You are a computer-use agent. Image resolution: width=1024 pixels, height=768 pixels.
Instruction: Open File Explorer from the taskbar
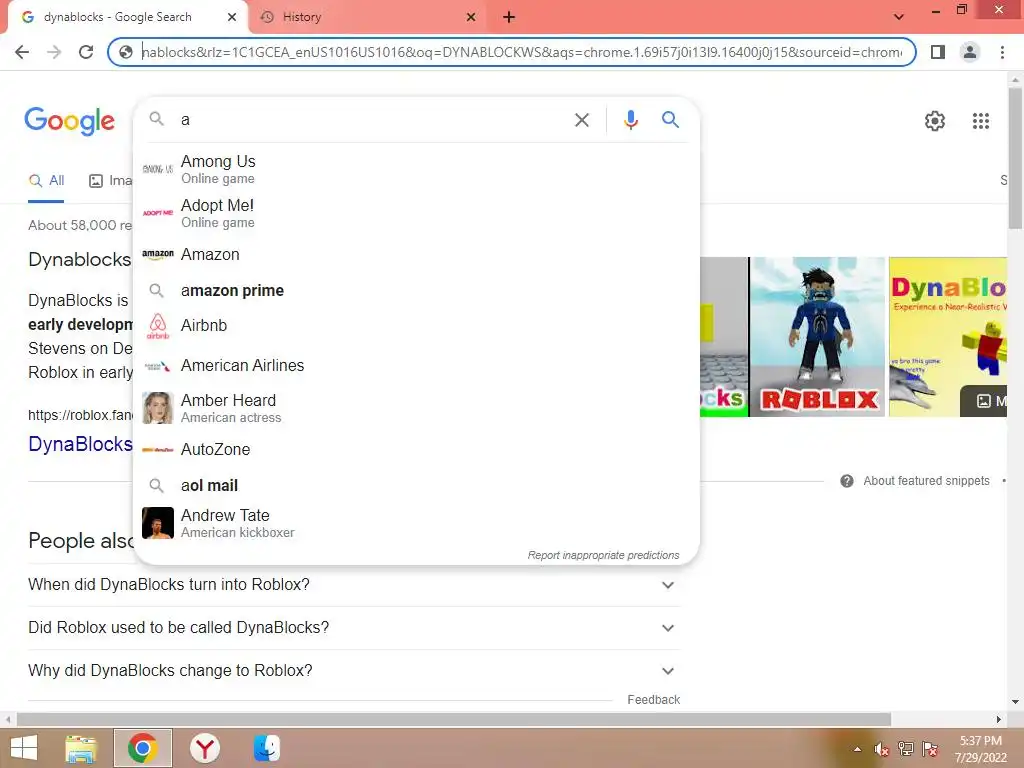81,748
